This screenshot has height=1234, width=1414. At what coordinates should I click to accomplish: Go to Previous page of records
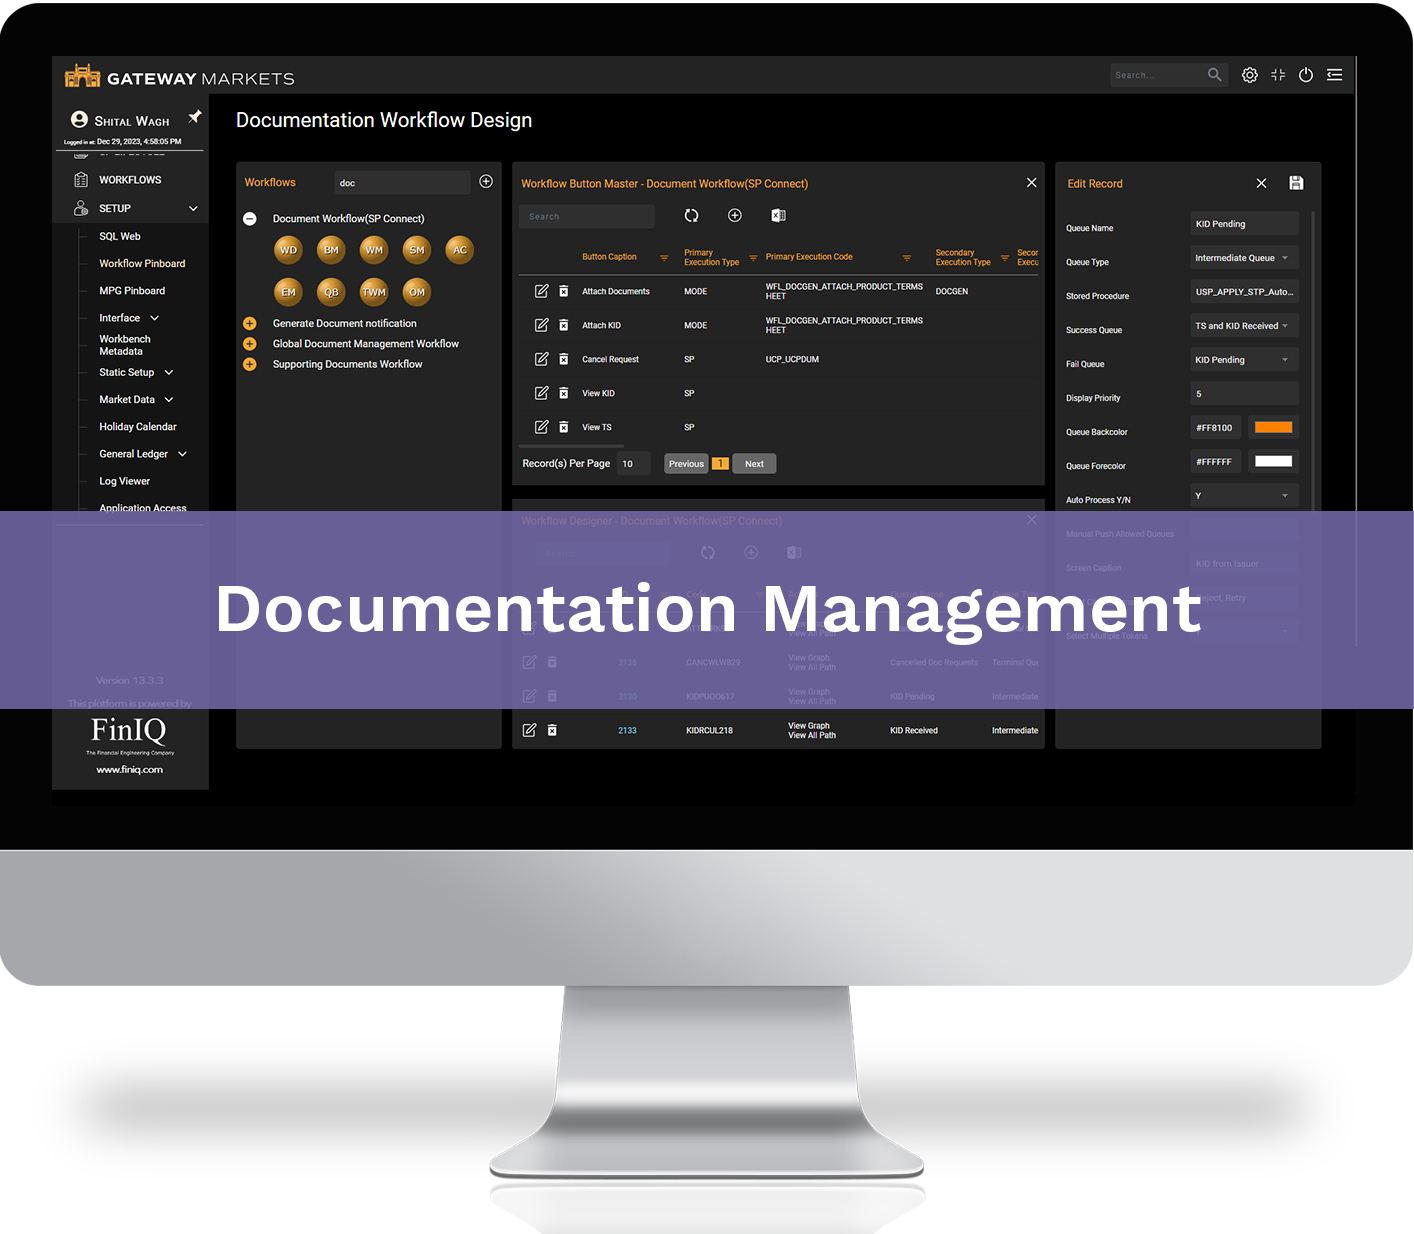click(686, 464)
